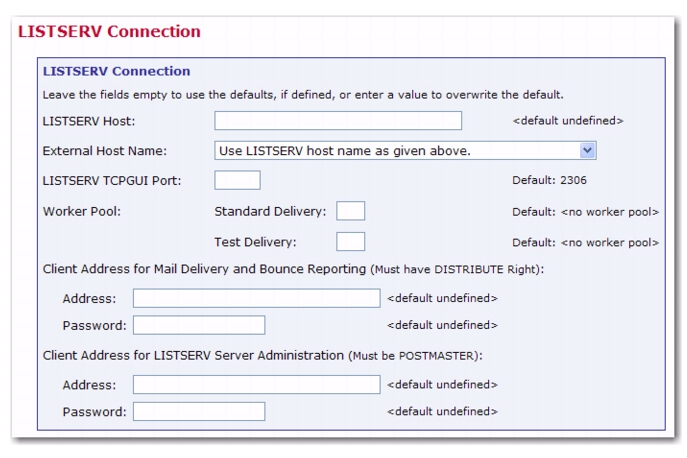Select the External Host Name combo box
This screenshot has width=687, height=458.
coord(405,150)
